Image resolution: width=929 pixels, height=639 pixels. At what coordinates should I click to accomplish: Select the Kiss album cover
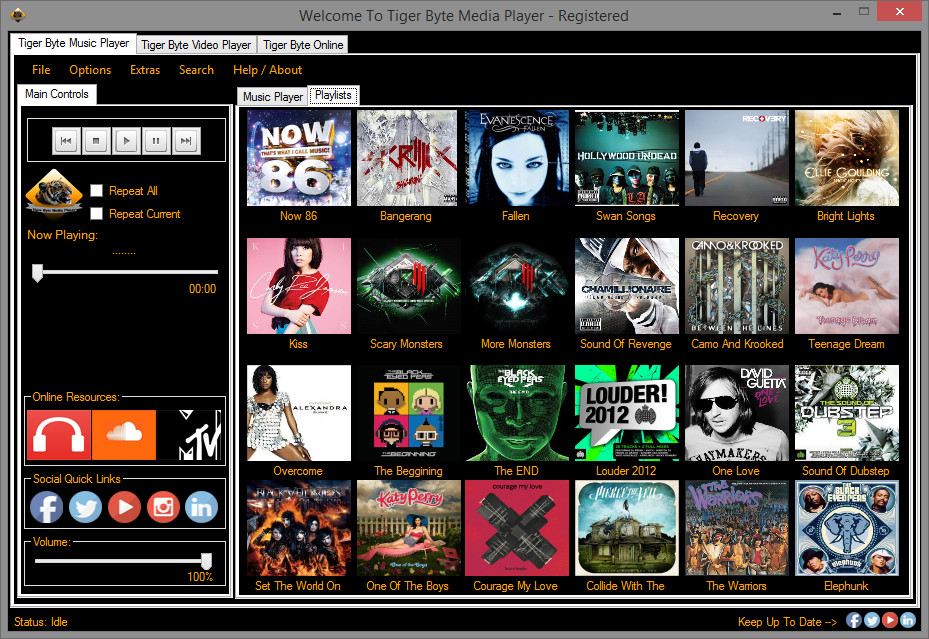pos(299,286)
